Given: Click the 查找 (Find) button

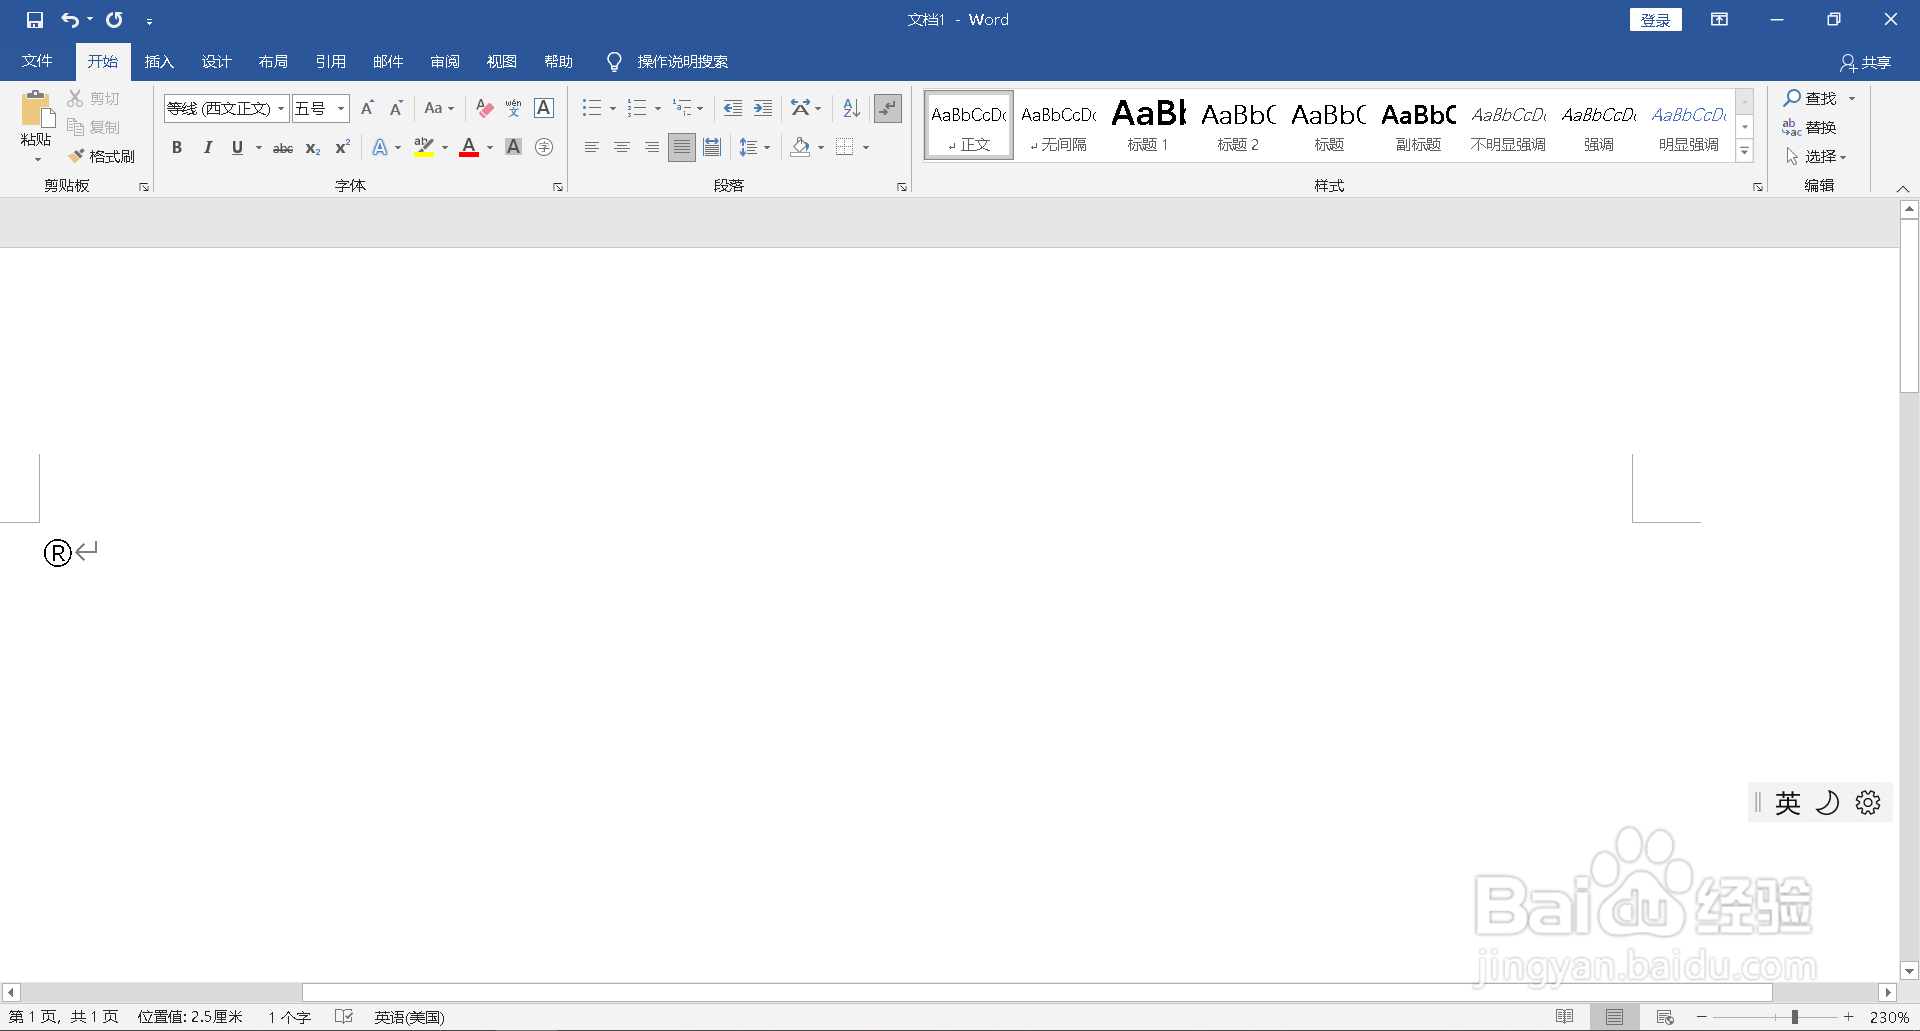Looking at the screenshot, I should coord(1811,98).
